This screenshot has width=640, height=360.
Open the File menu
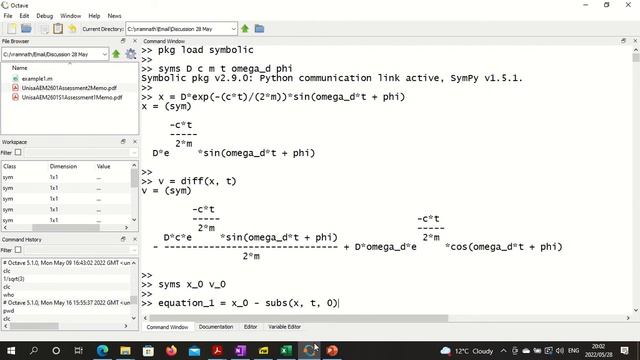[8, 16]
